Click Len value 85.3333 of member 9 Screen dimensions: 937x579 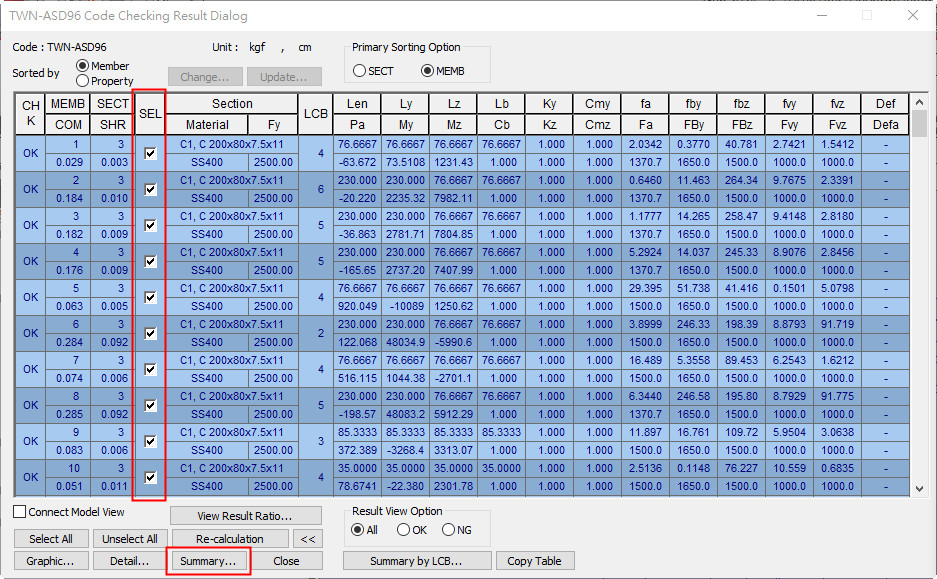pos(357,432)
